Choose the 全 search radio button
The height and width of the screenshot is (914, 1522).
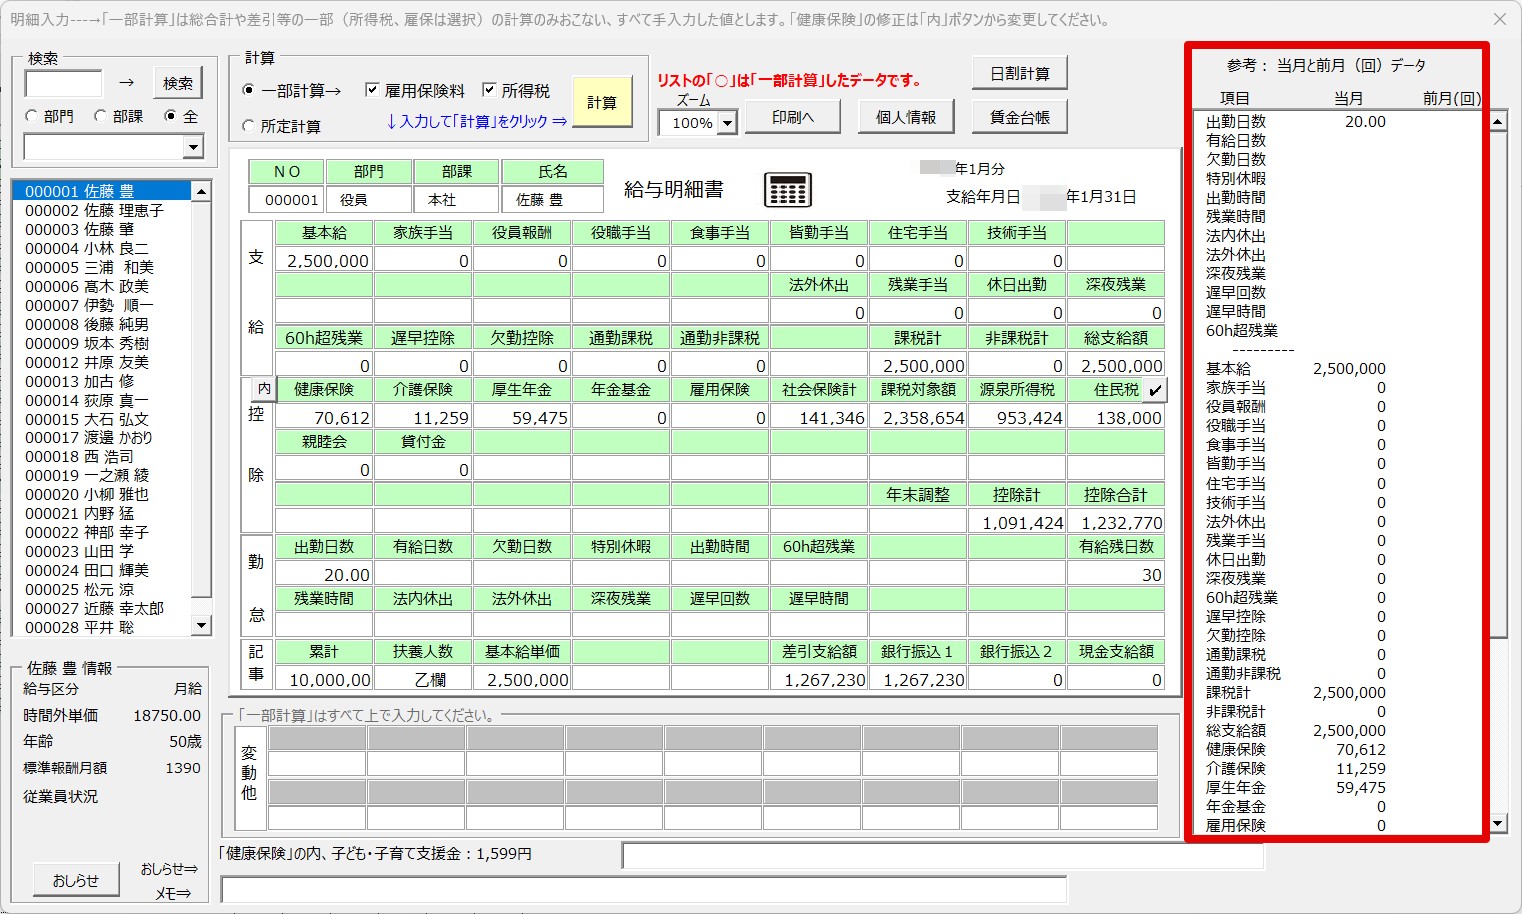[x=170, y=116]
